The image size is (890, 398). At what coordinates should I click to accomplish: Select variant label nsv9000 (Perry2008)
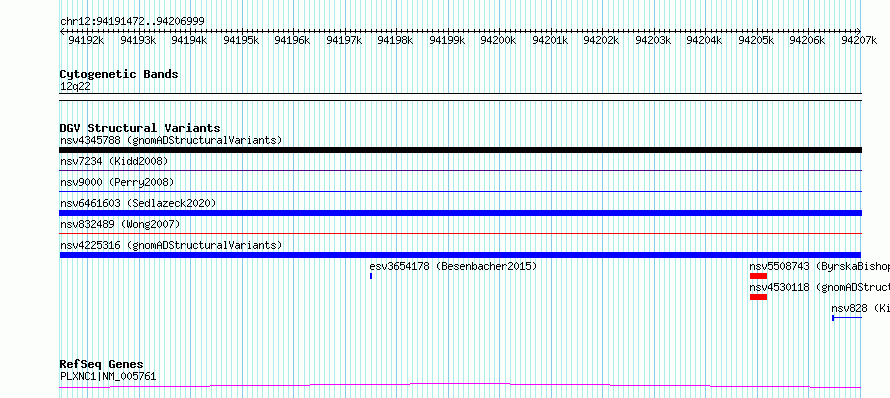tap(117, 183)
